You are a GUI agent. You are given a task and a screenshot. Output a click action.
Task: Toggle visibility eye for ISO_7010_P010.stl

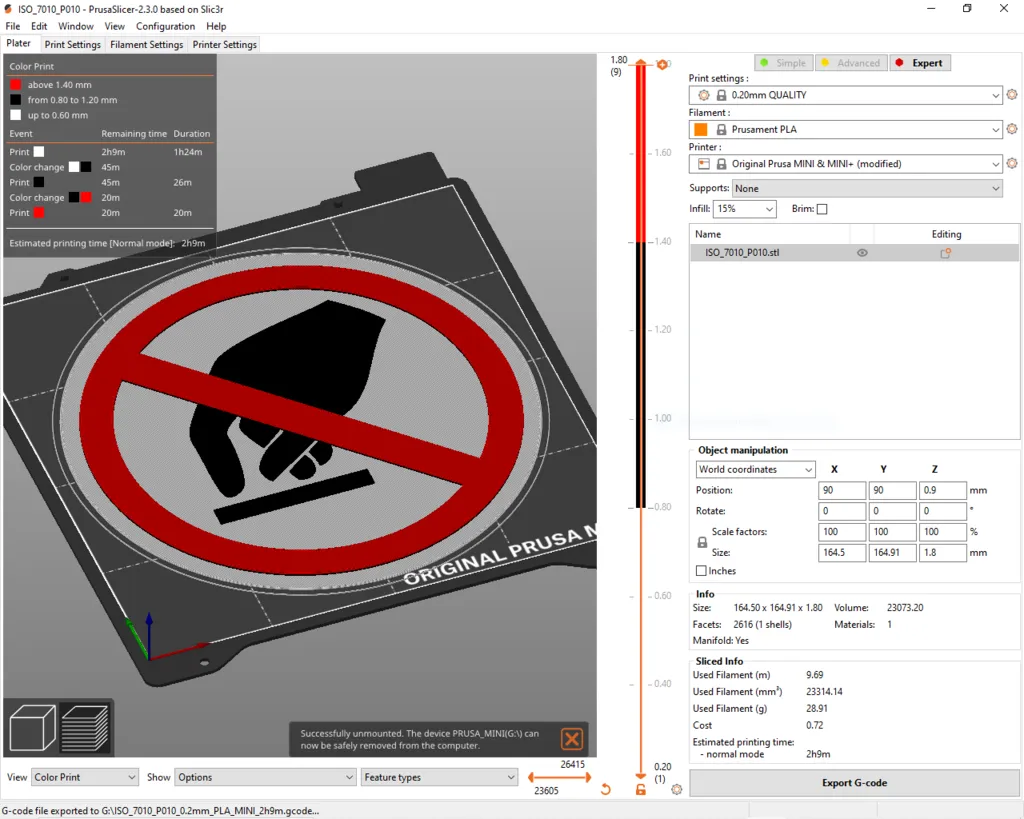coord(862,253)
